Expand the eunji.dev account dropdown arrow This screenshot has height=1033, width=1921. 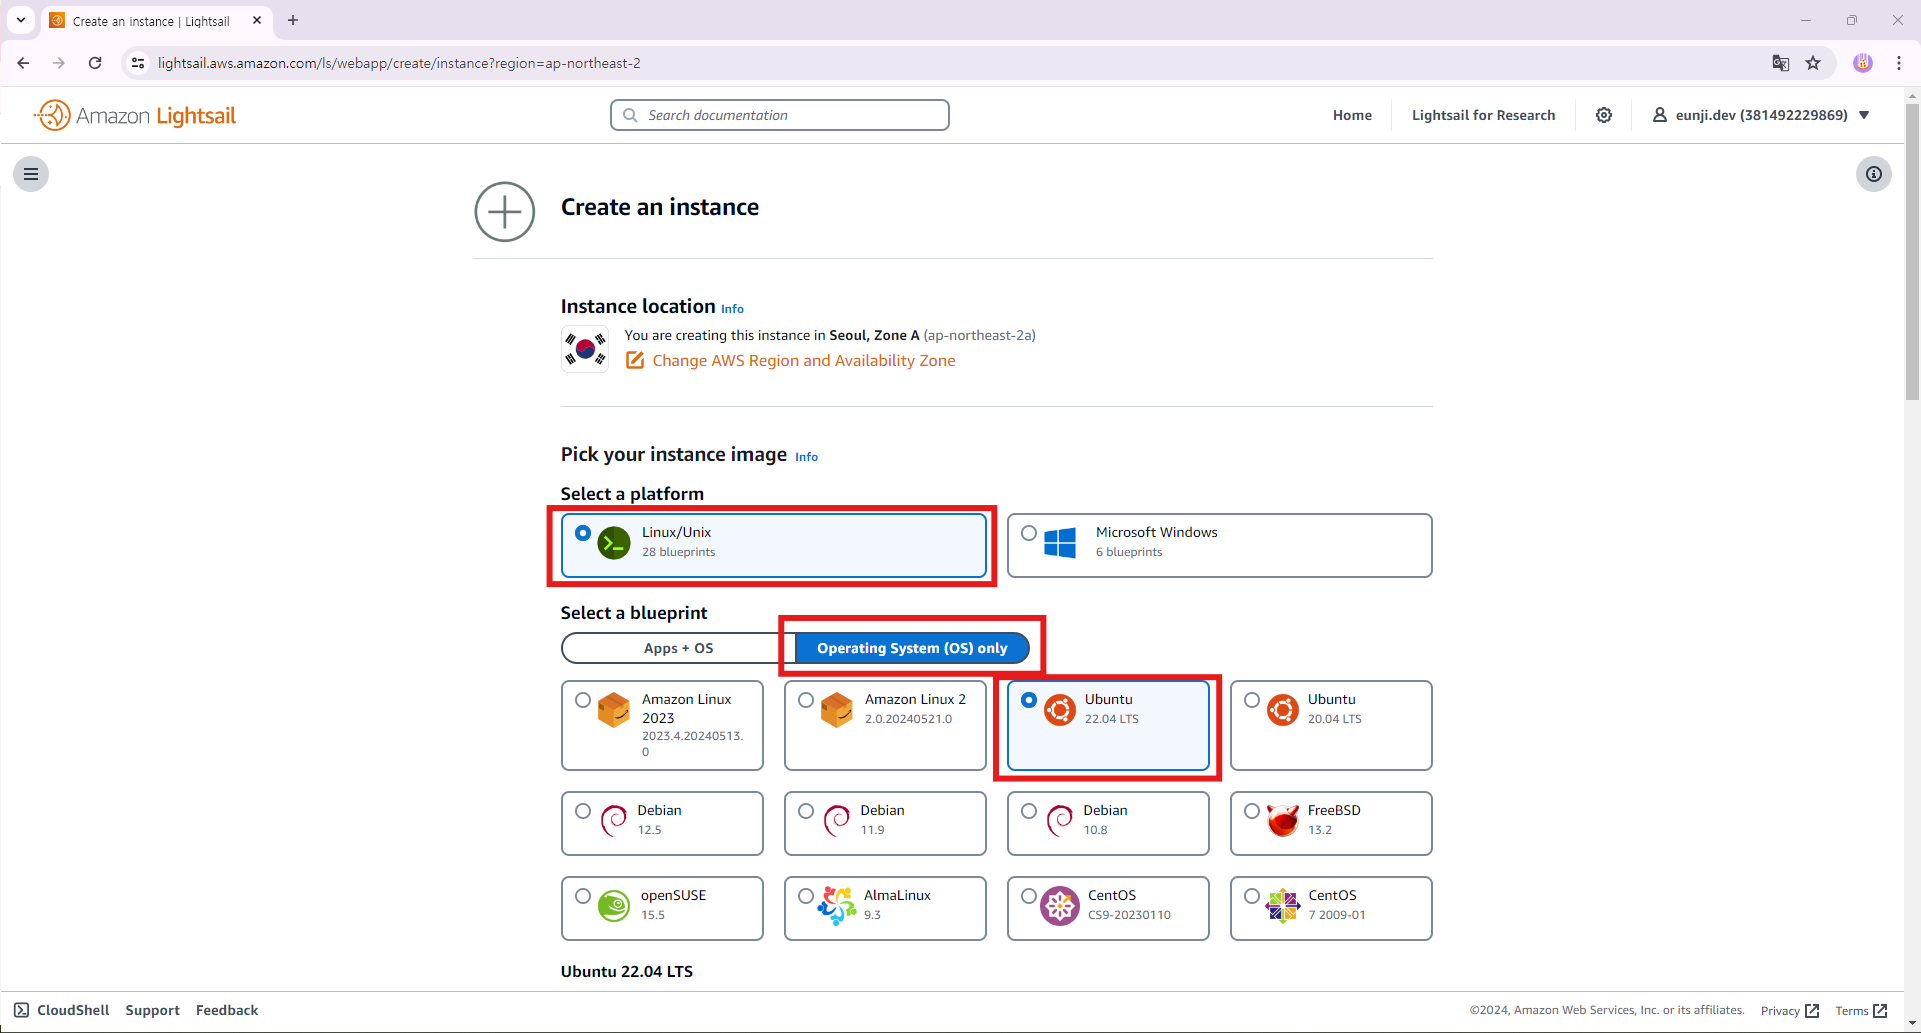coord(1864,115)
